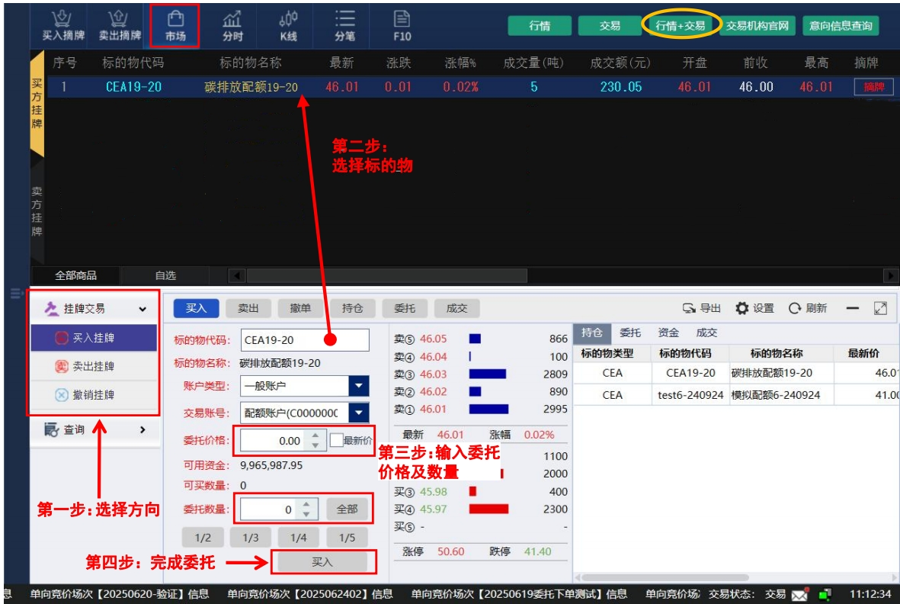Switch to the 分时 chart icon

[232, 25]
